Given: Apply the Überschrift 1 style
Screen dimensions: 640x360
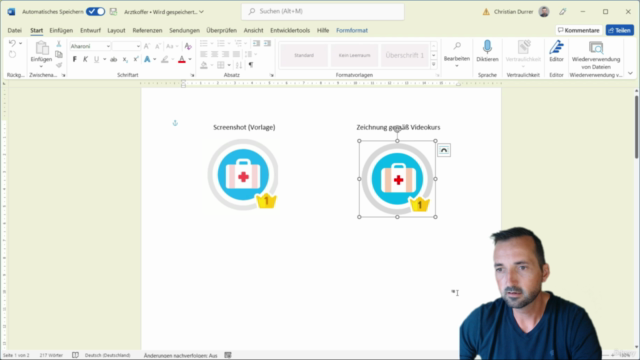Looking at the screenshot, I should (404, 55).
